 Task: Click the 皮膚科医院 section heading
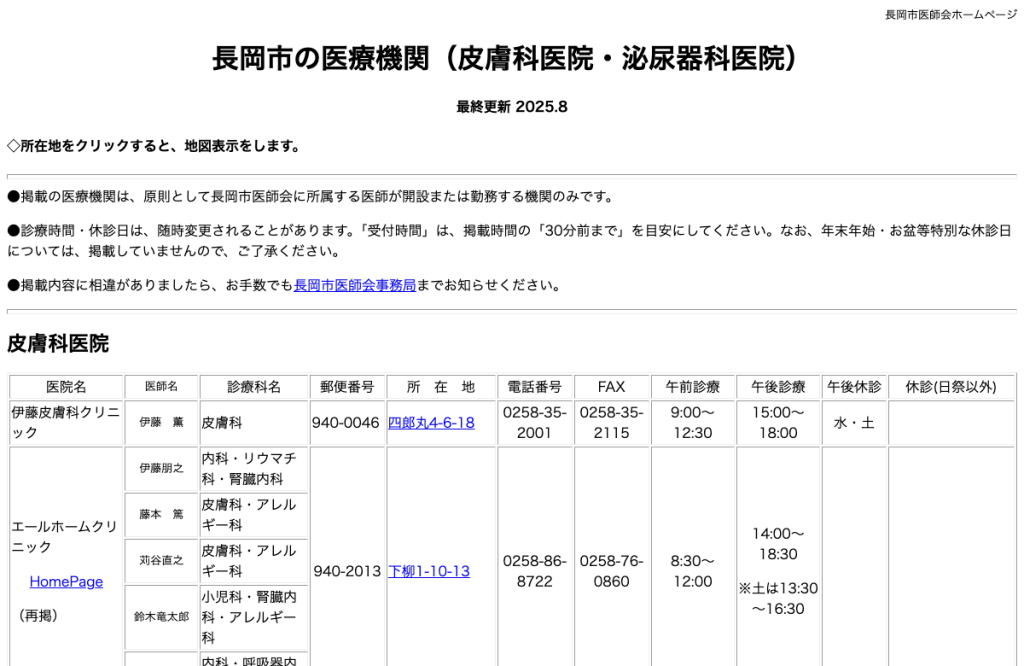coord(58,343)
